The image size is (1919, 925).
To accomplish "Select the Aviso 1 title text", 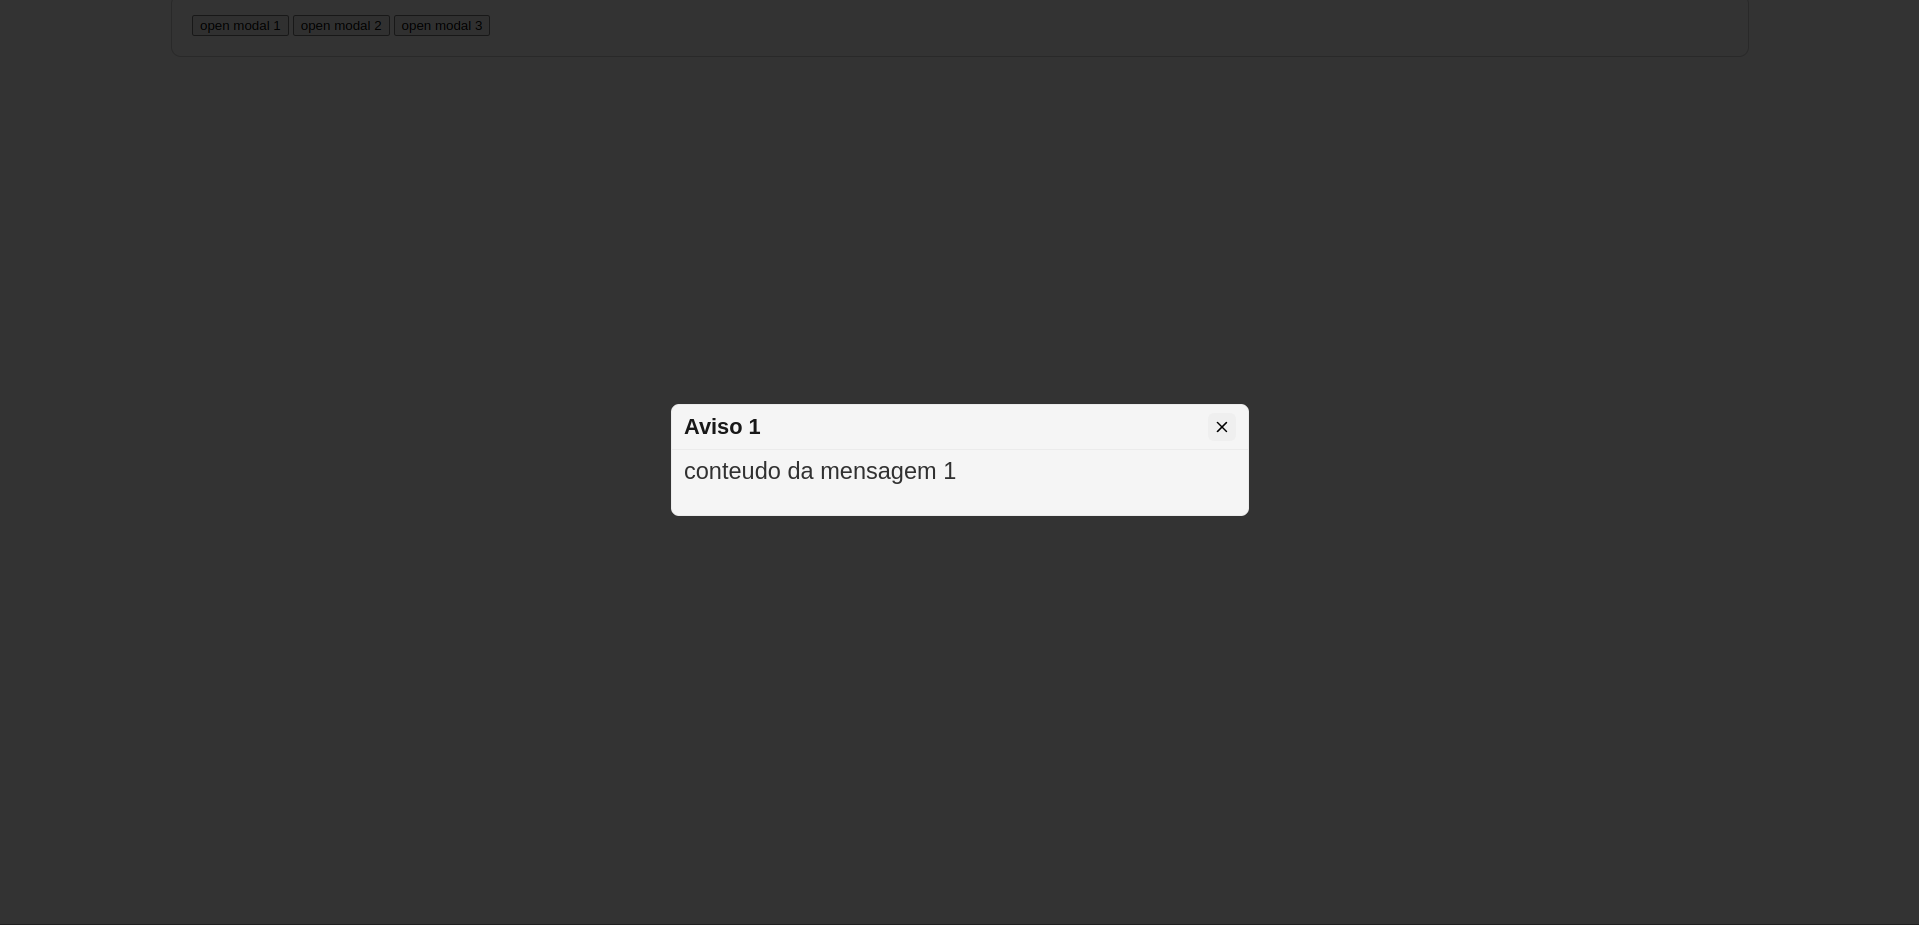I will pos(722,427).
